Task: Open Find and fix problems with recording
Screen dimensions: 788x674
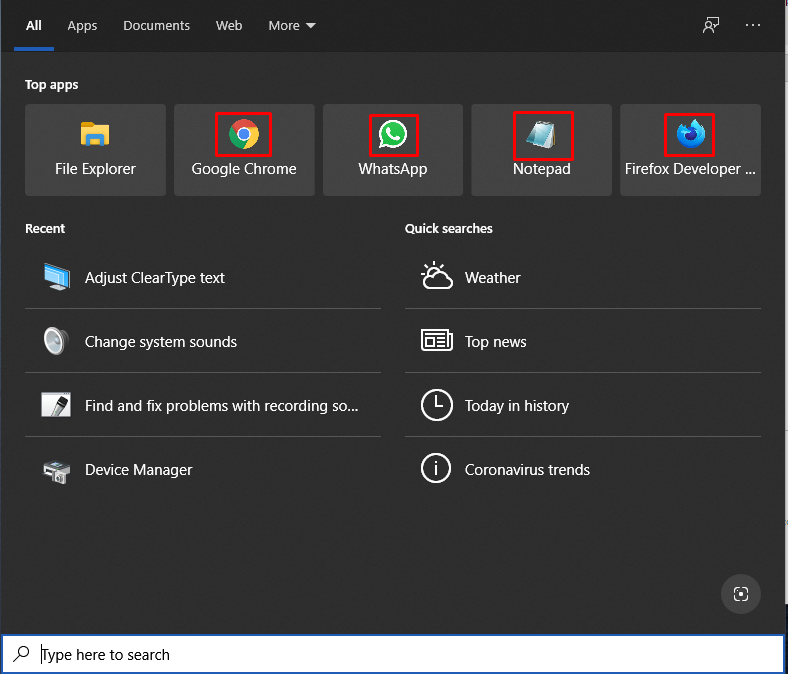Action: 203,405
